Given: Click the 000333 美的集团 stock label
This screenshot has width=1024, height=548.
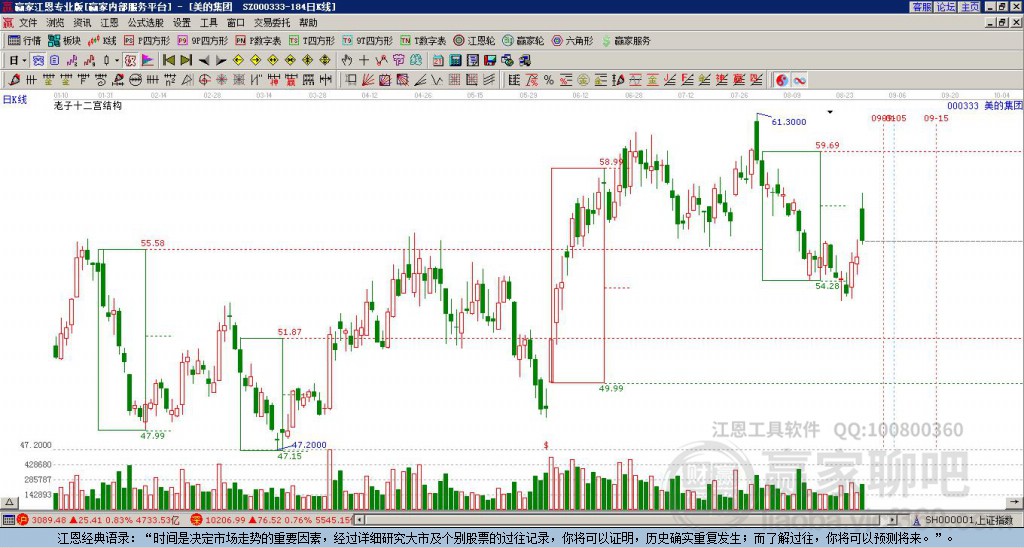Looking at the screenshot, I should [984, 105].
